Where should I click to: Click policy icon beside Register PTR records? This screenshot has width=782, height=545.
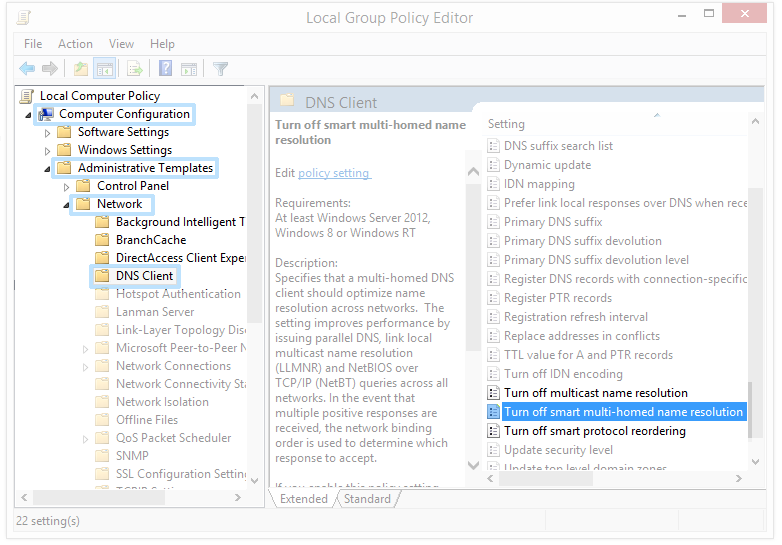click(493, 298)
